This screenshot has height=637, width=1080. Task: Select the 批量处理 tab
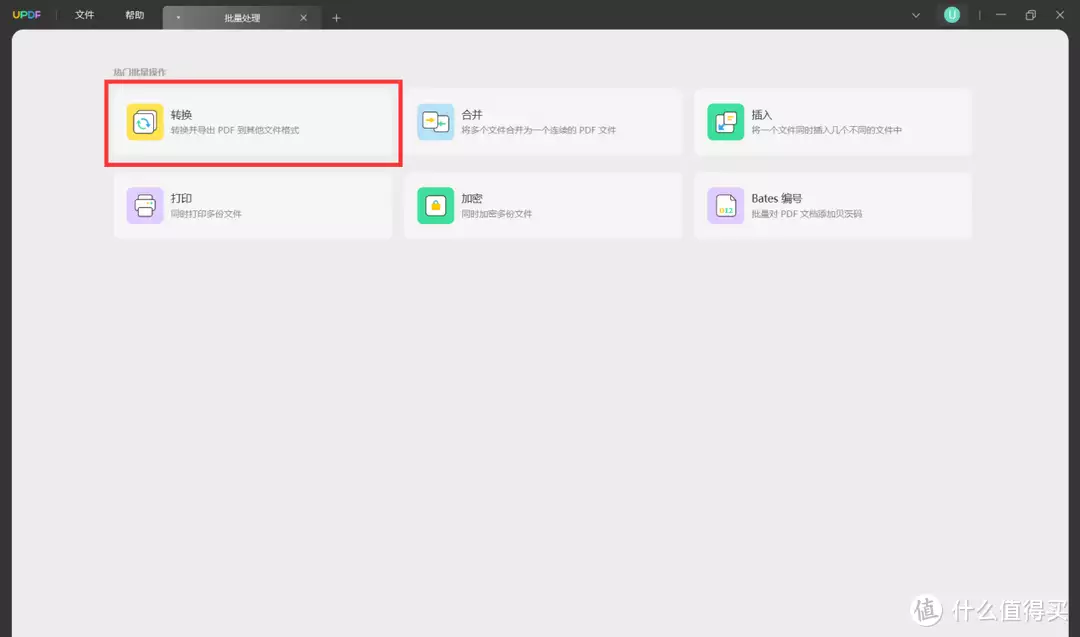tap(242, 18)
